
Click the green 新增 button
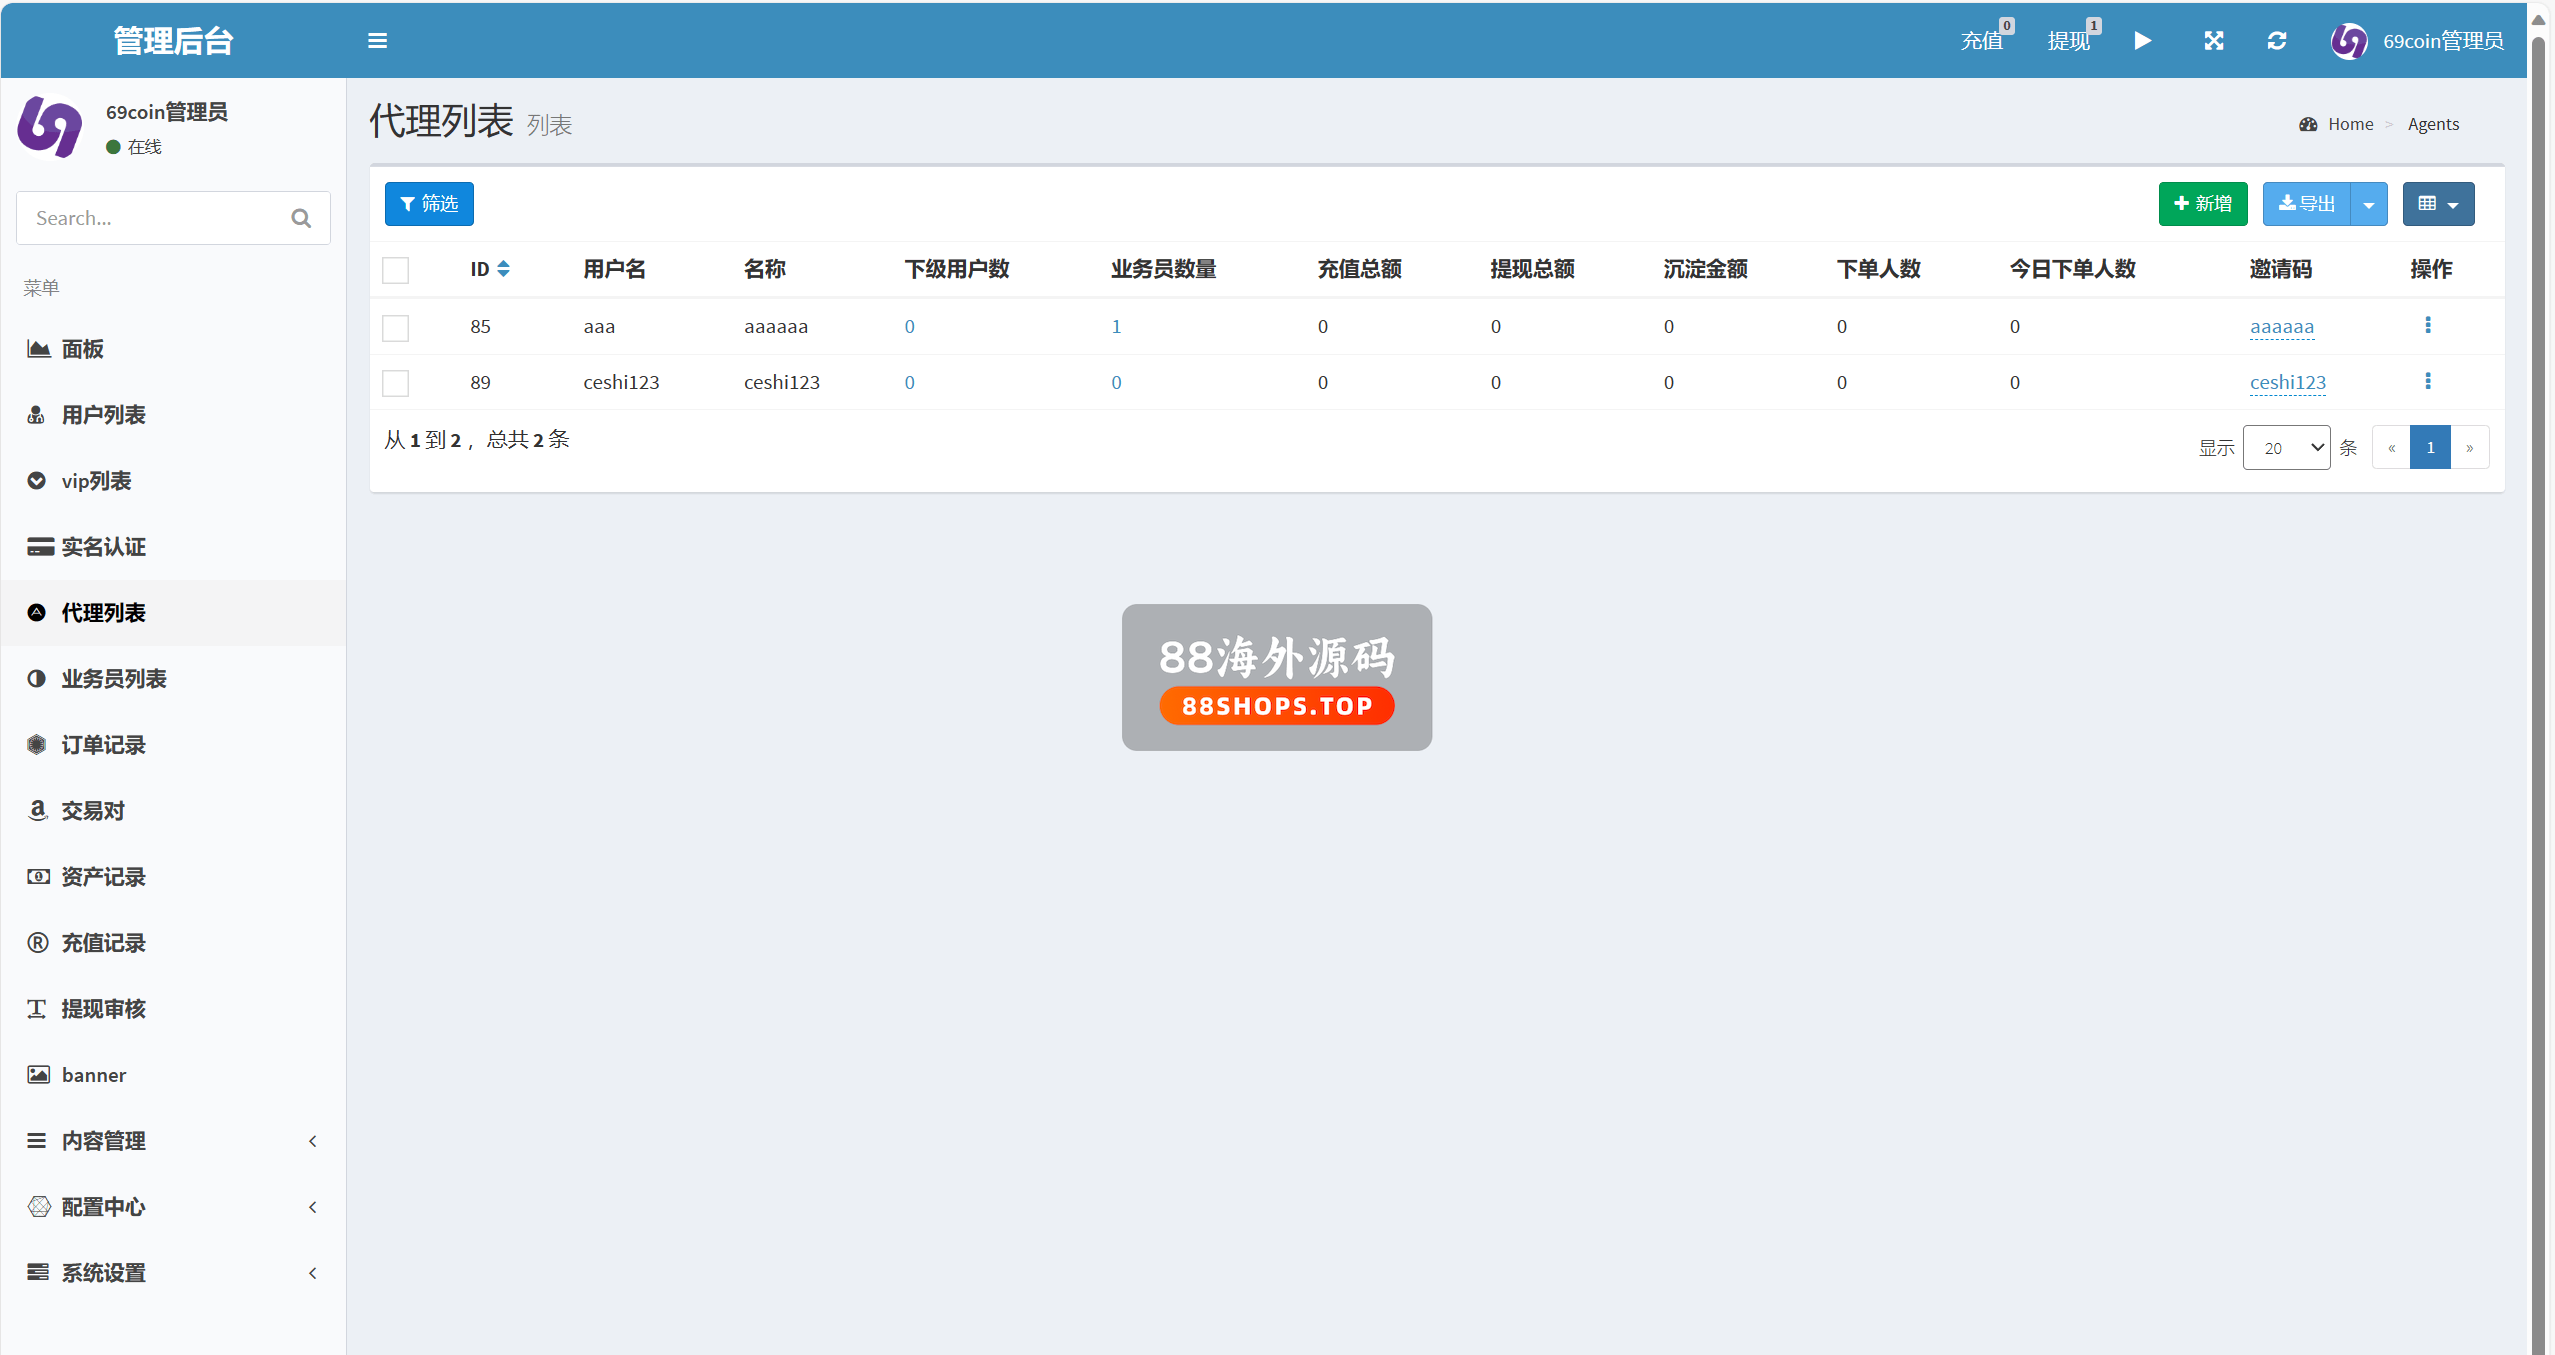pyautogui.click(x=2202, y=204)
